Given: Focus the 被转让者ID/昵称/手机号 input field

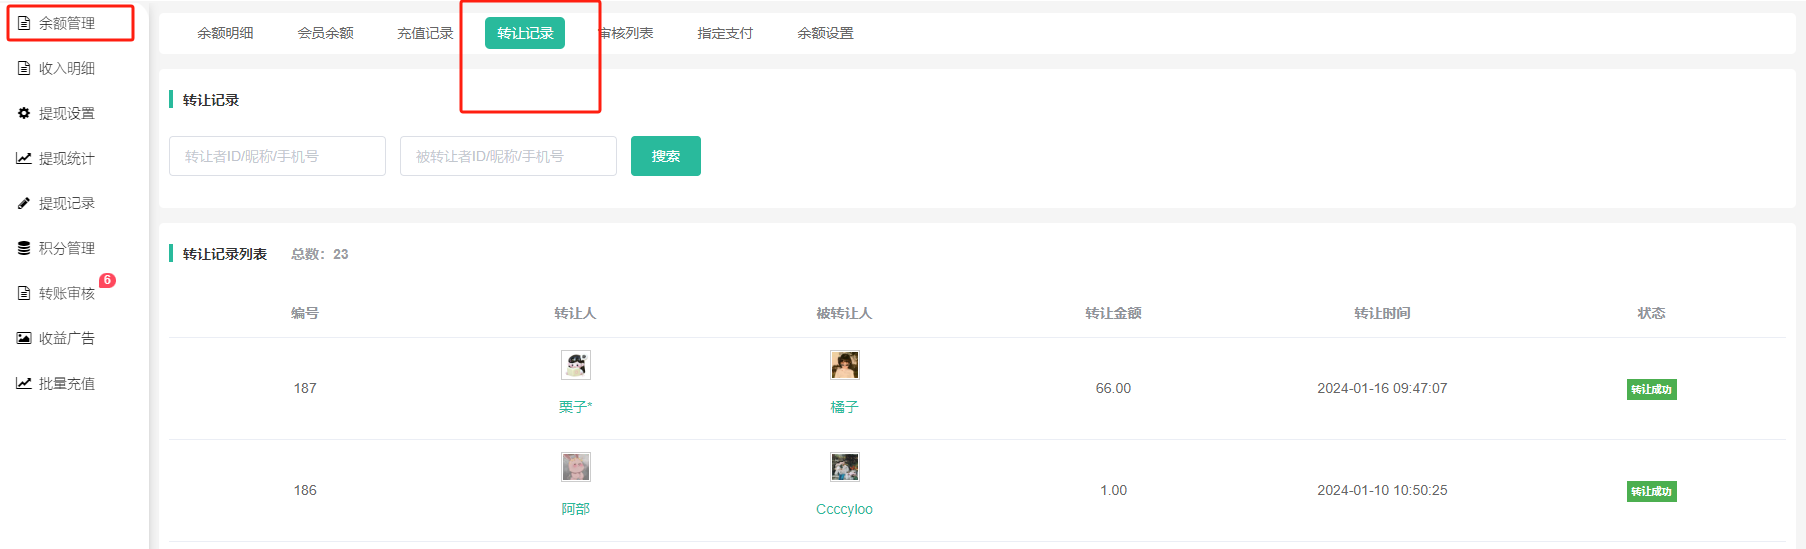Looking at the screenshot, I should tap(508, 156).
